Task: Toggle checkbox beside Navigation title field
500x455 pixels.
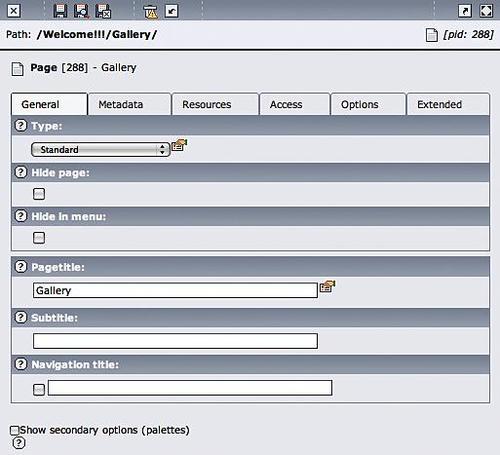Action: (39, 389)
